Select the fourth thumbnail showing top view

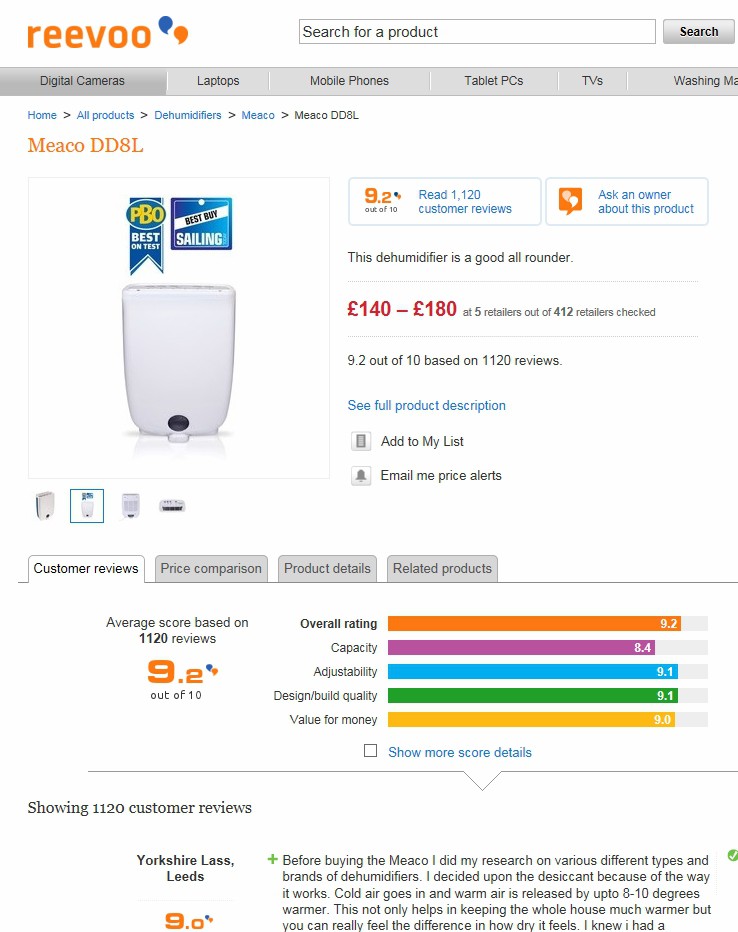coord(172,506)
